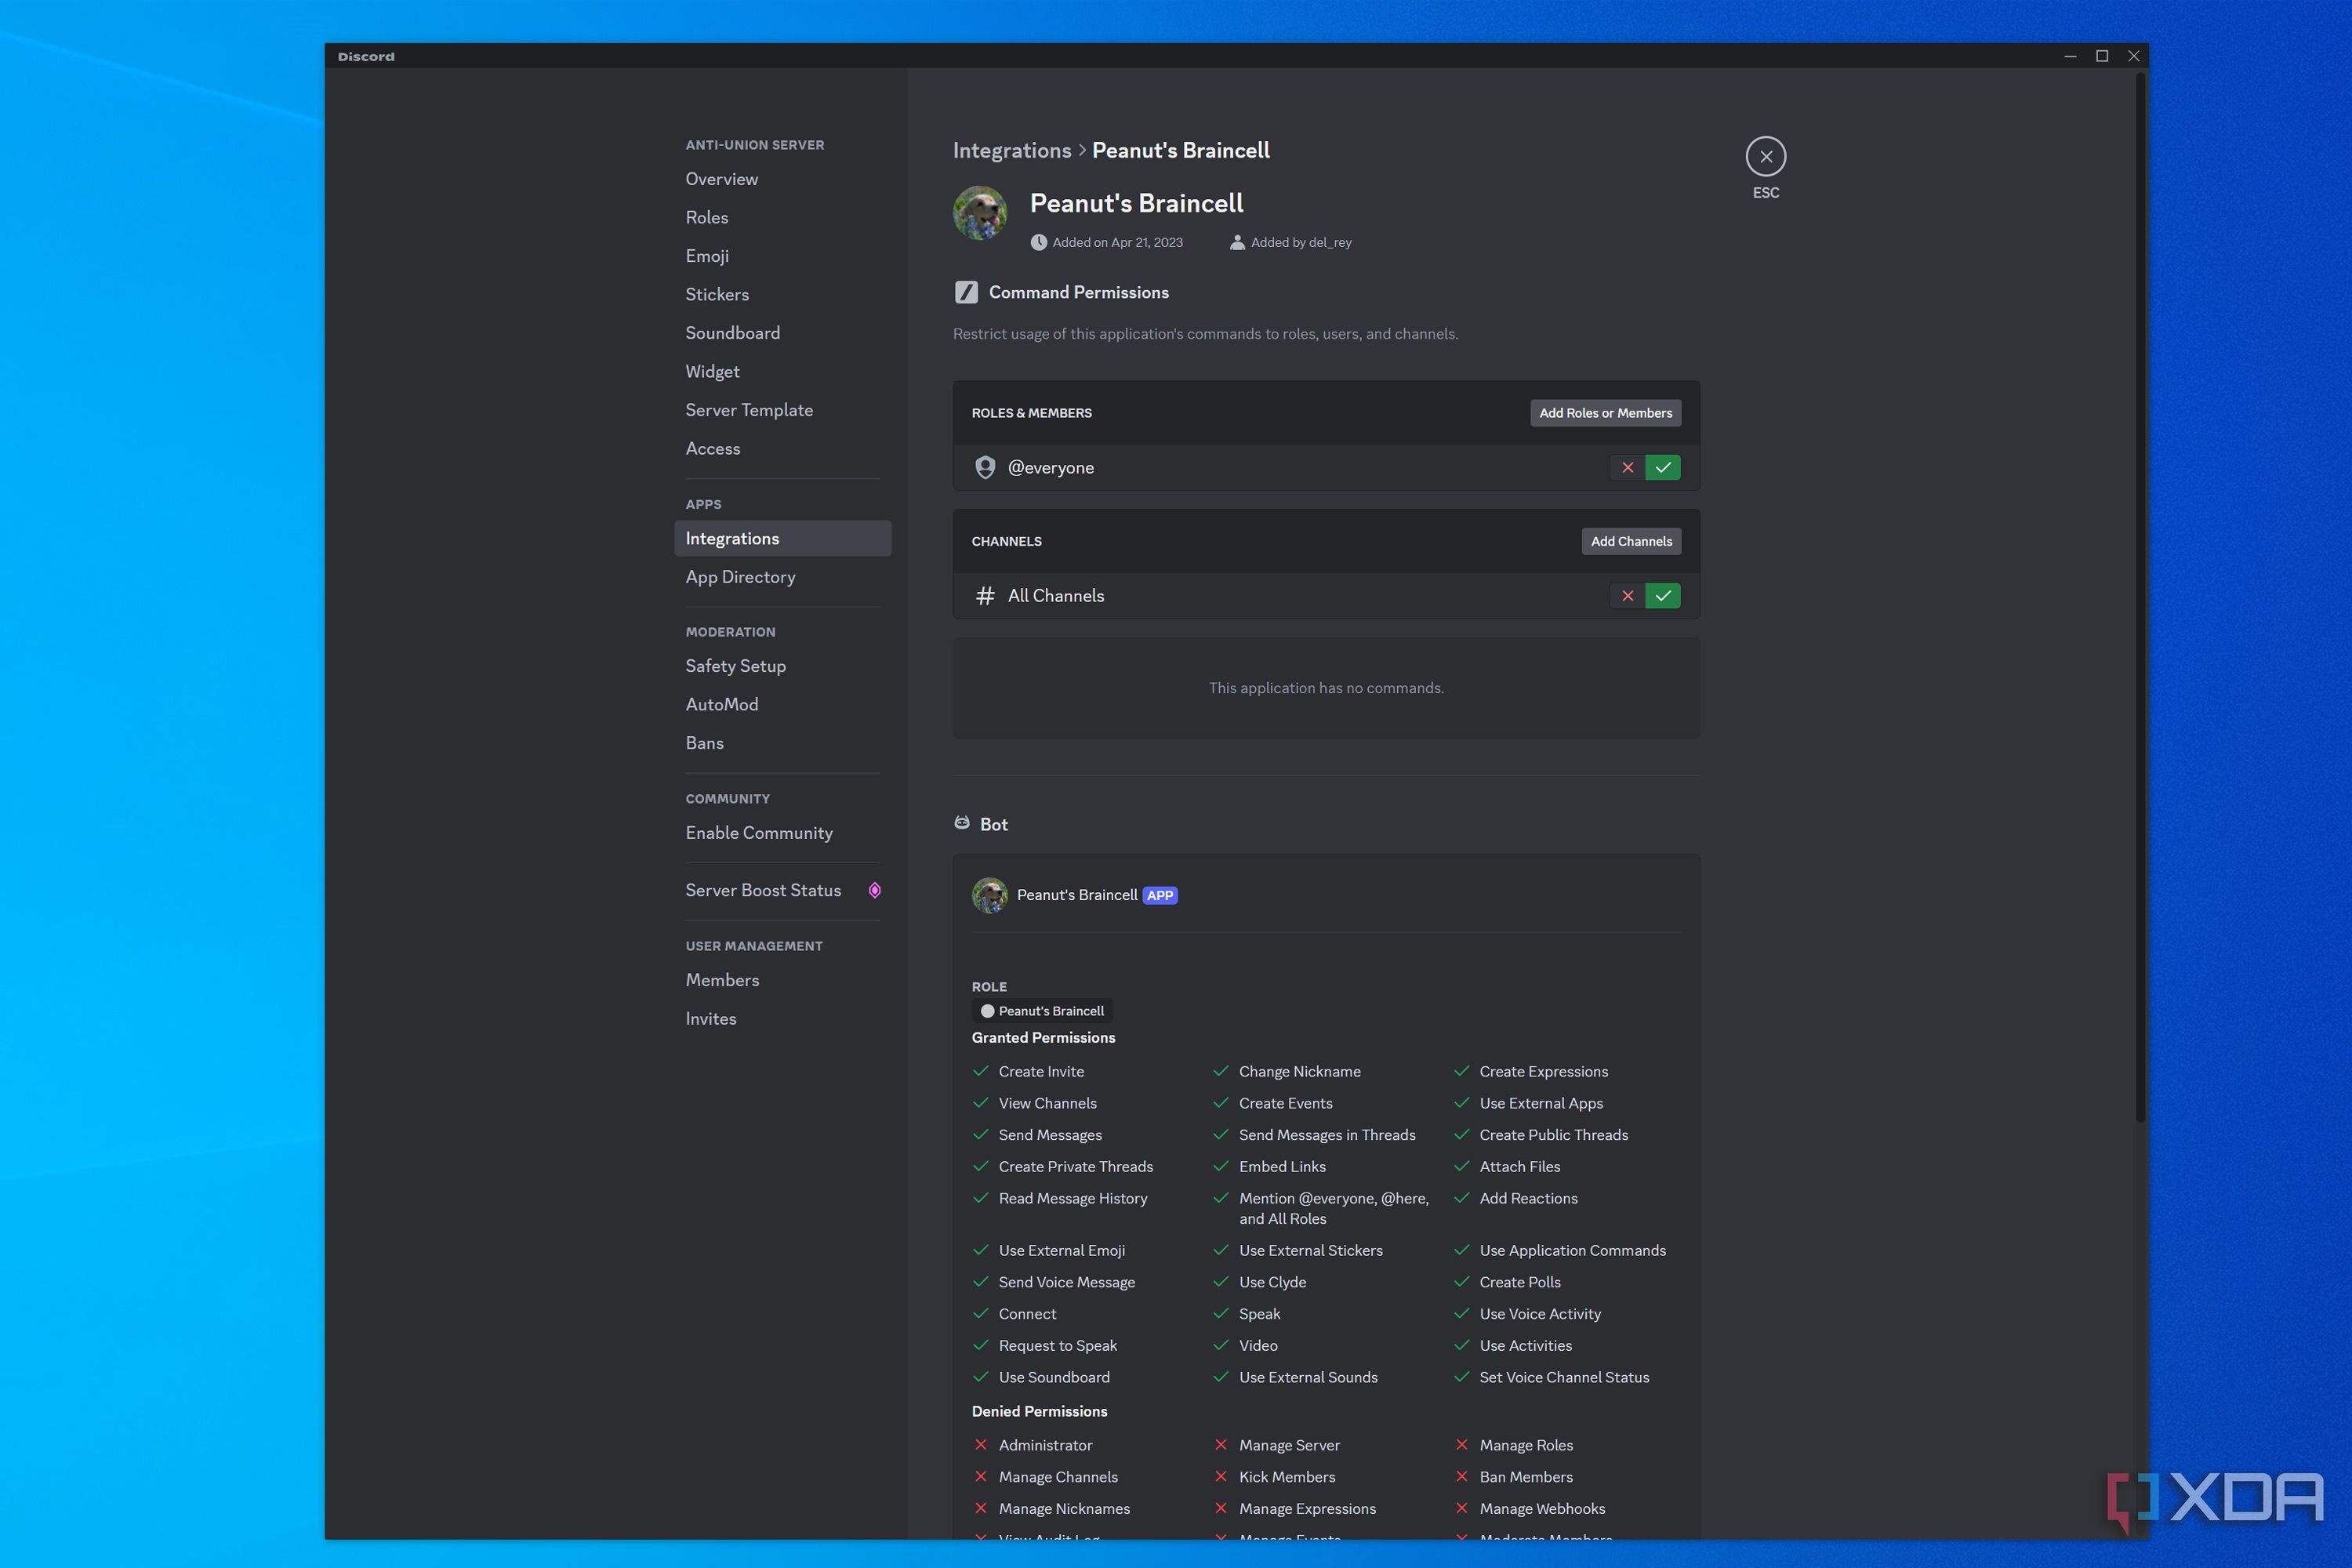Screen dimensions: 2352x1568
Task: Click the ESC close icon
Action: (x=1766, y=156)
